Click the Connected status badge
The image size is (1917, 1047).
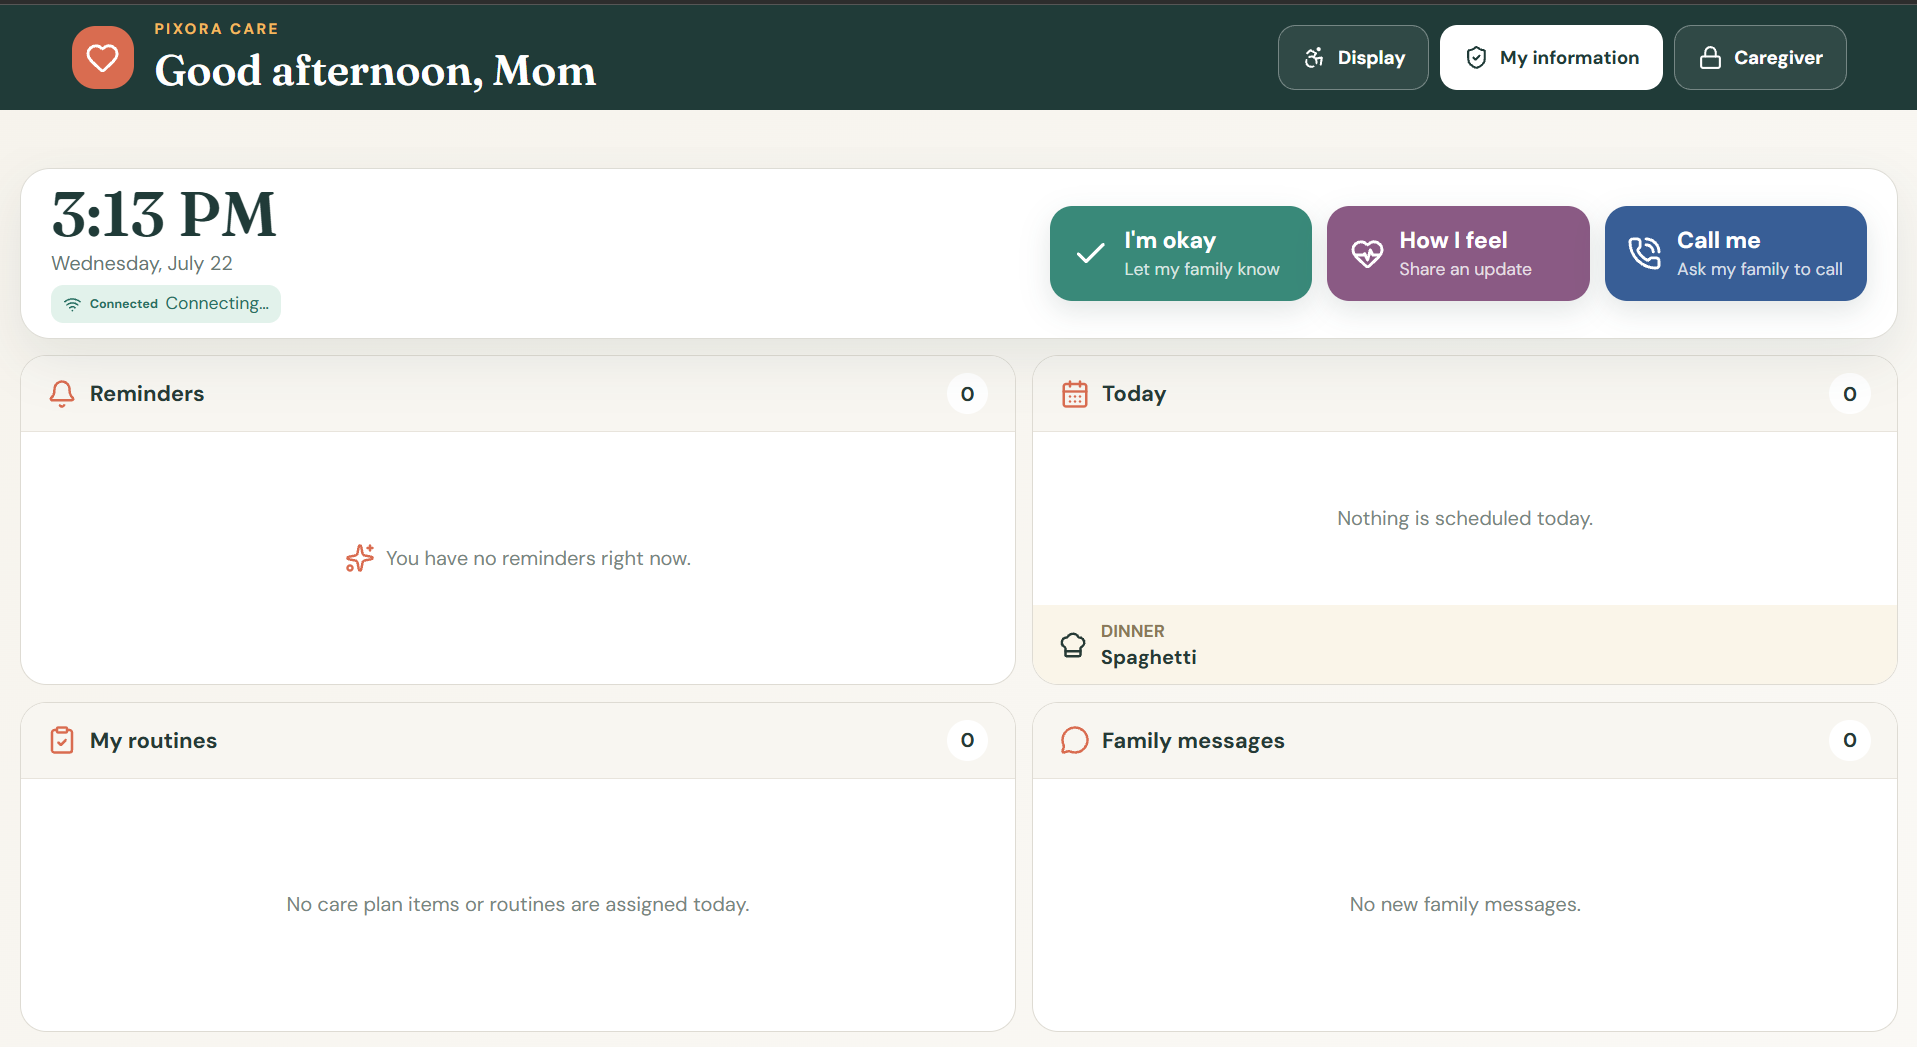tap(166, 304)
